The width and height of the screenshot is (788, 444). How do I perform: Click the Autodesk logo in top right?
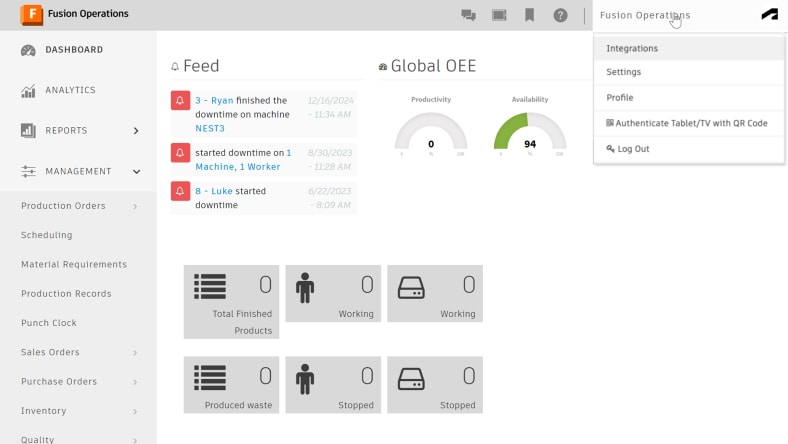pos(769,15)
